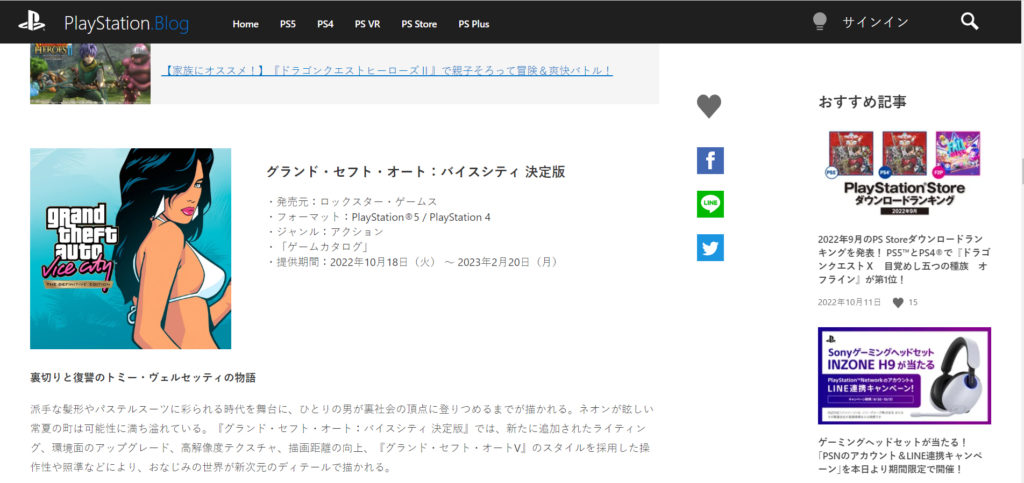1024x483 pixels.
Task: Go to PS5 navigation section
Action: [x=289, y=23]
